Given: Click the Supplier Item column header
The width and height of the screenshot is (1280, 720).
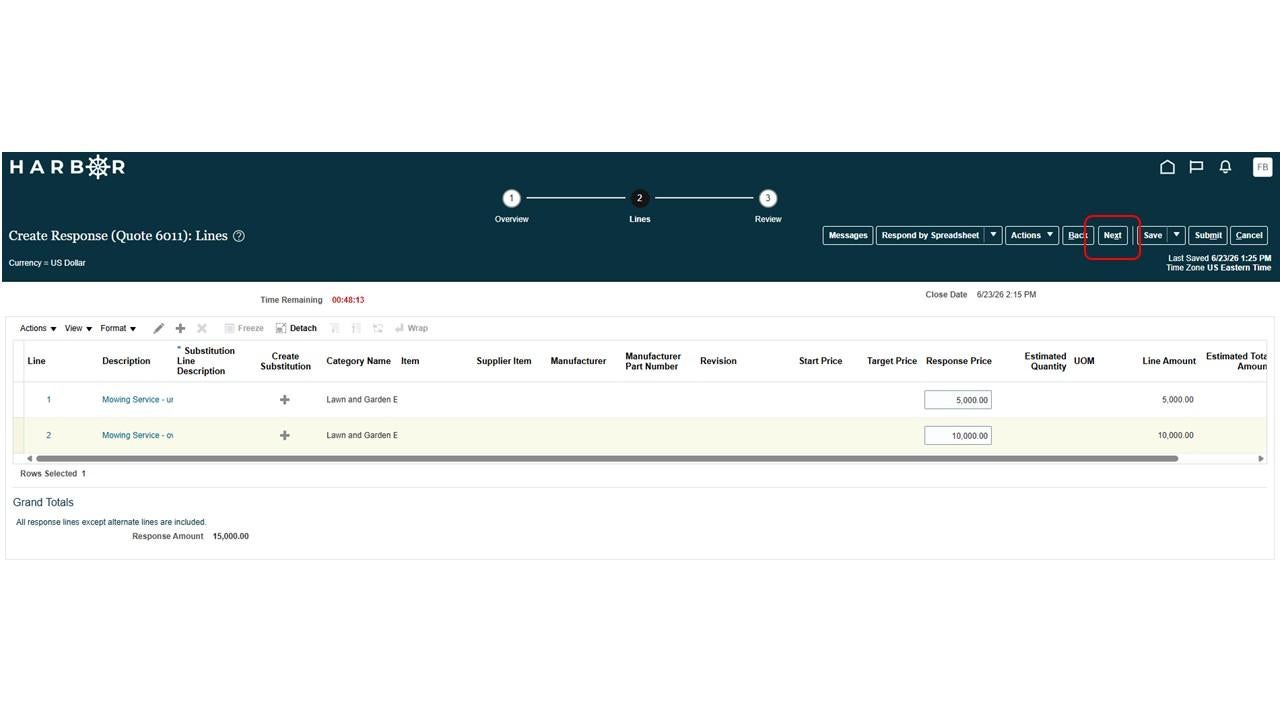Looking at the screenshot, I should tap(504, 361).
